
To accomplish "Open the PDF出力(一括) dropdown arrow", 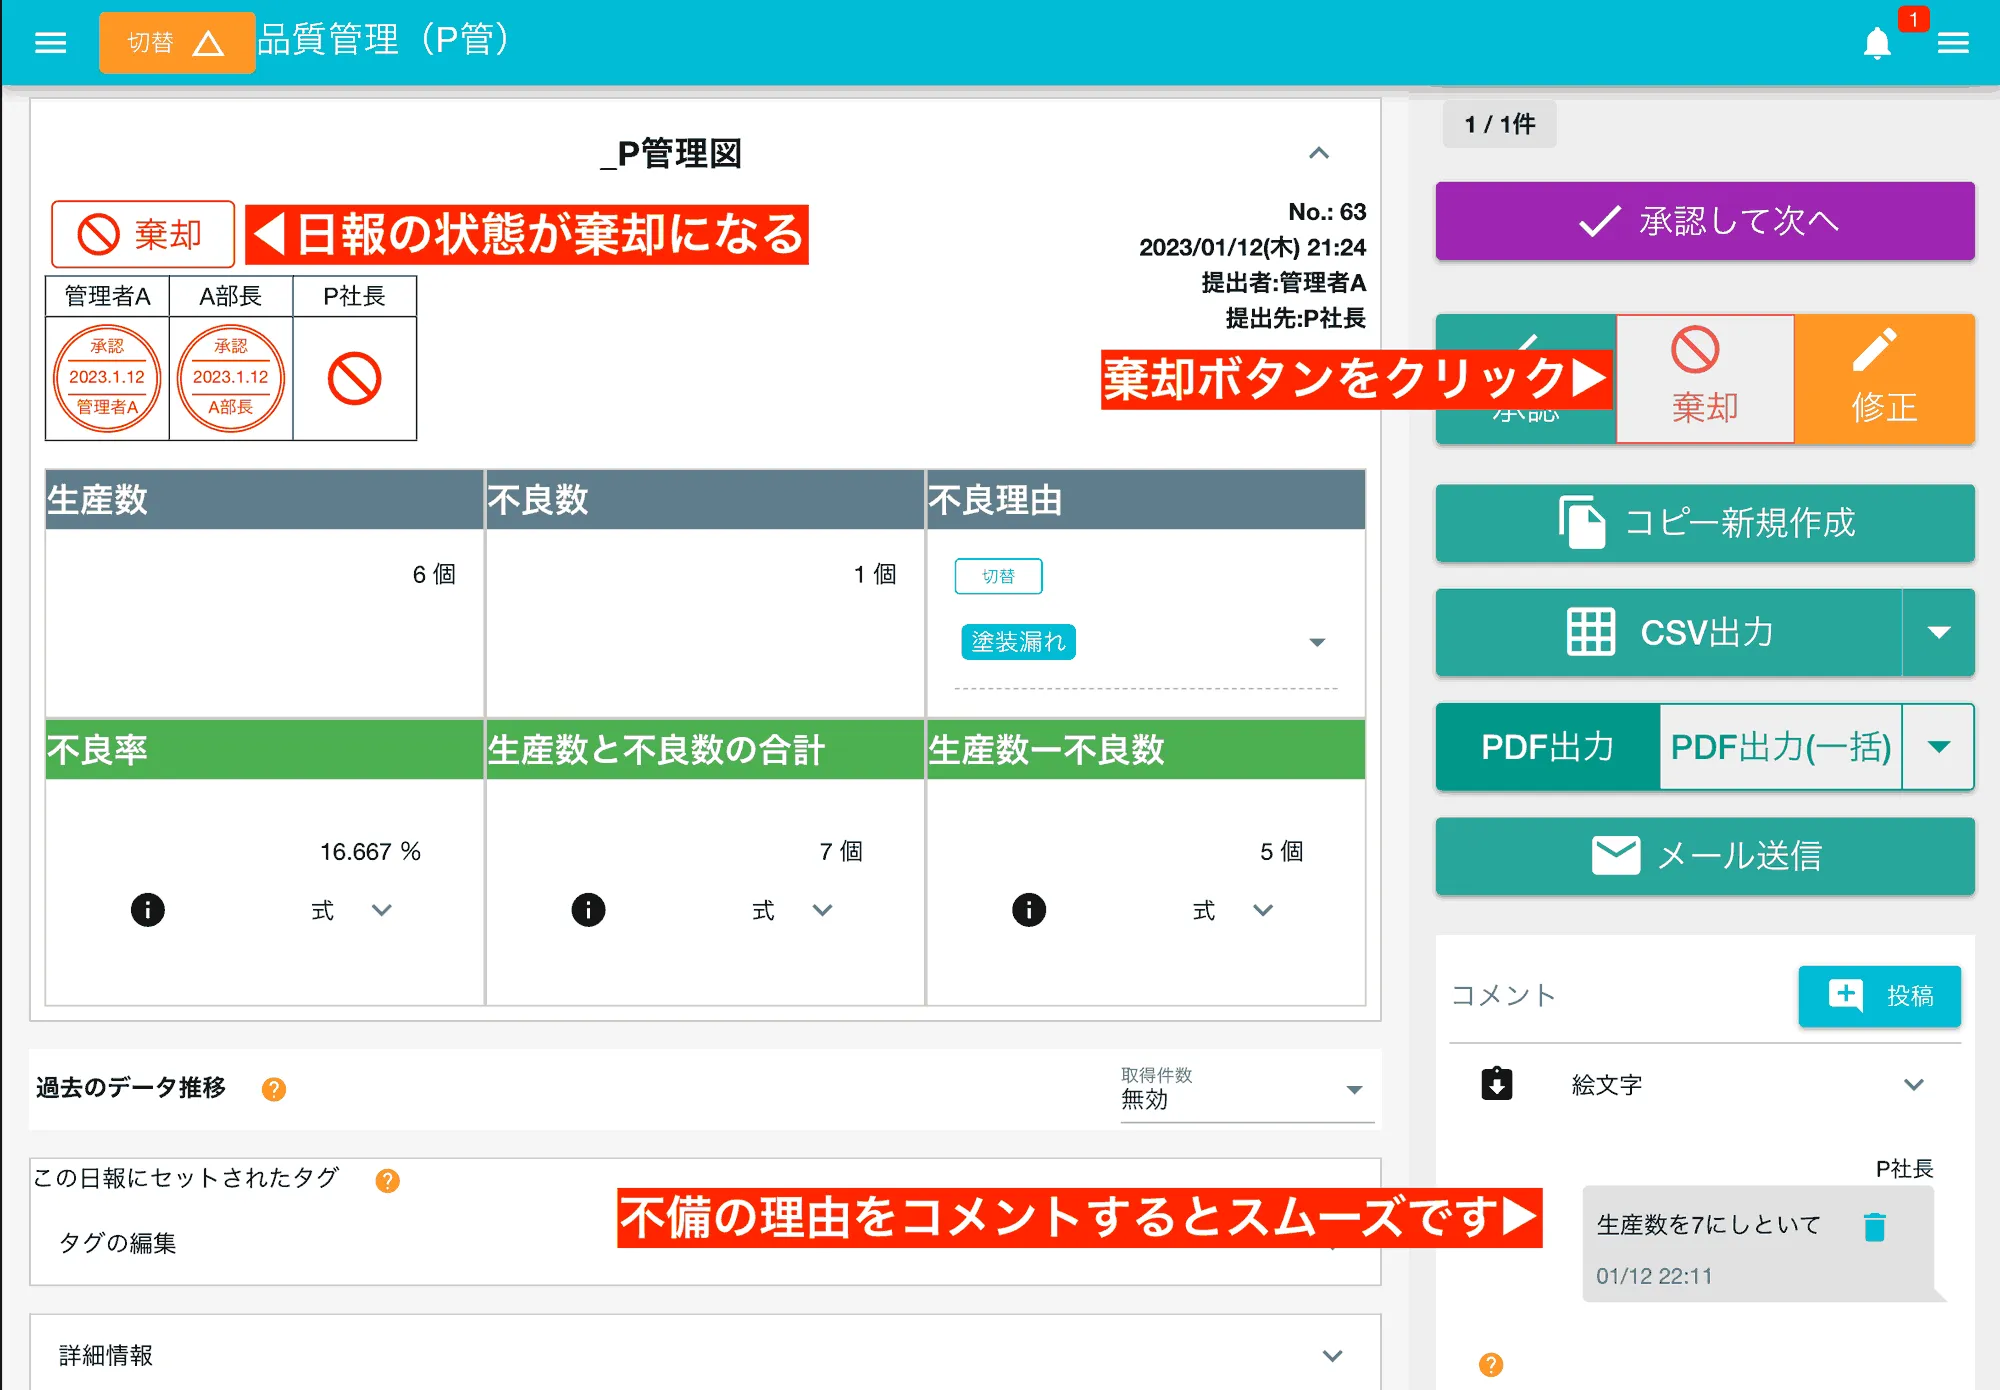I will 1940,747.
